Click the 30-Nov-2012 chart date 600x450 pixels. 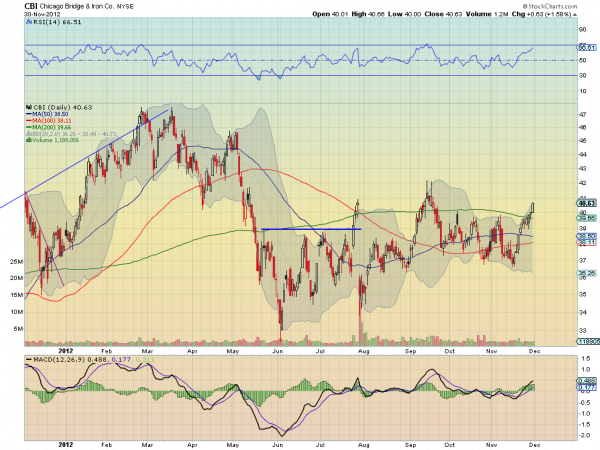click(x=42, y=14)
